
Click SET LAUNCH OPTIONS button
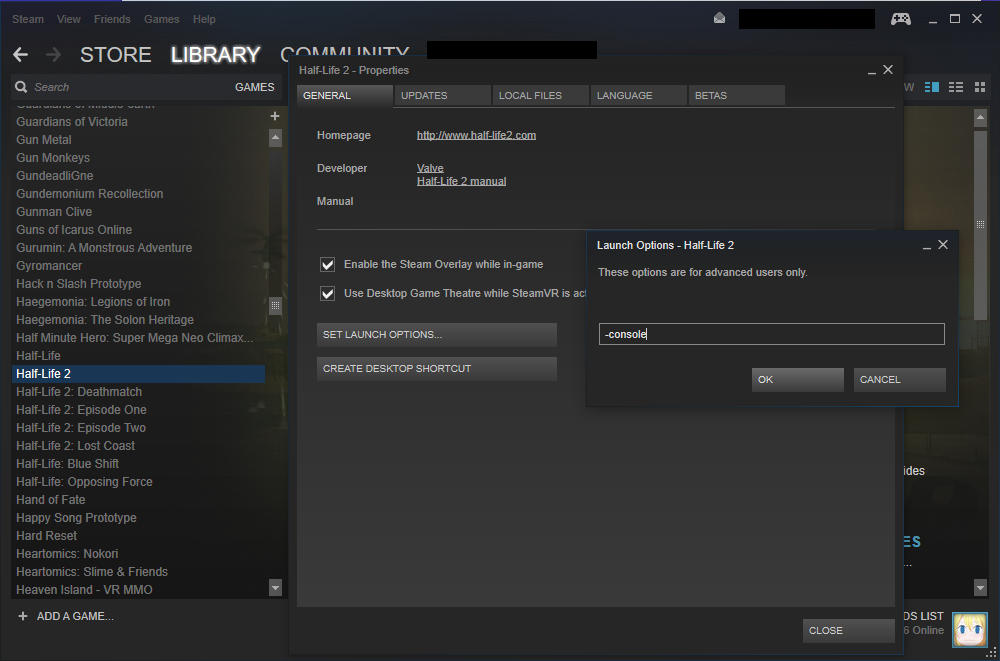437,335
